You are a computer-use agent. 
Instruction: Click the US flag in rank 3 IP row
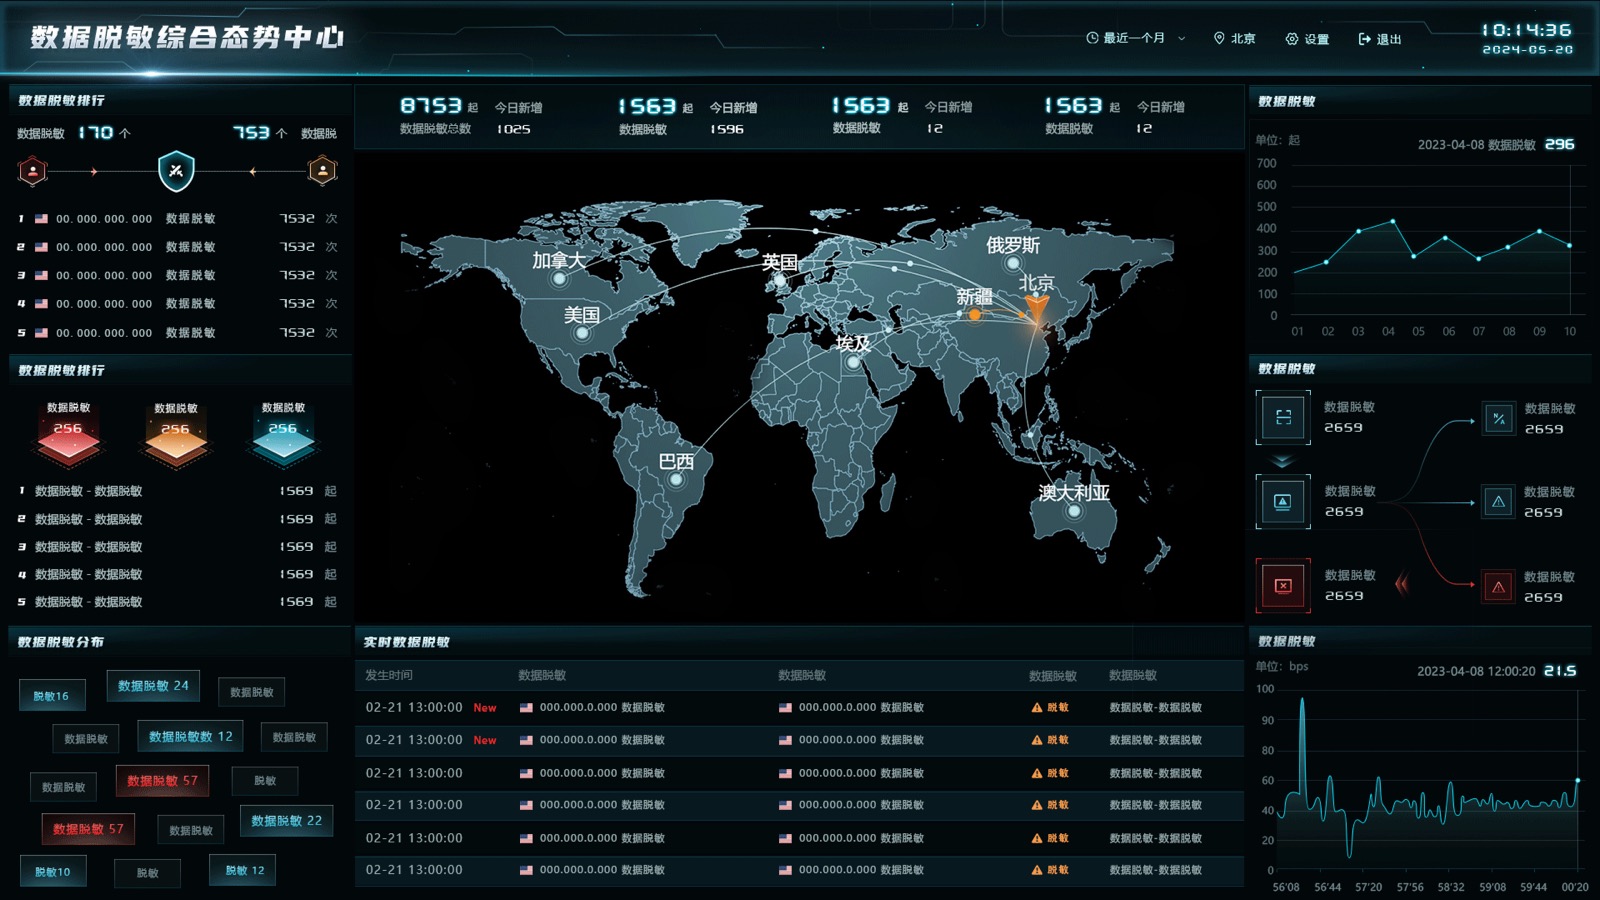41,275
